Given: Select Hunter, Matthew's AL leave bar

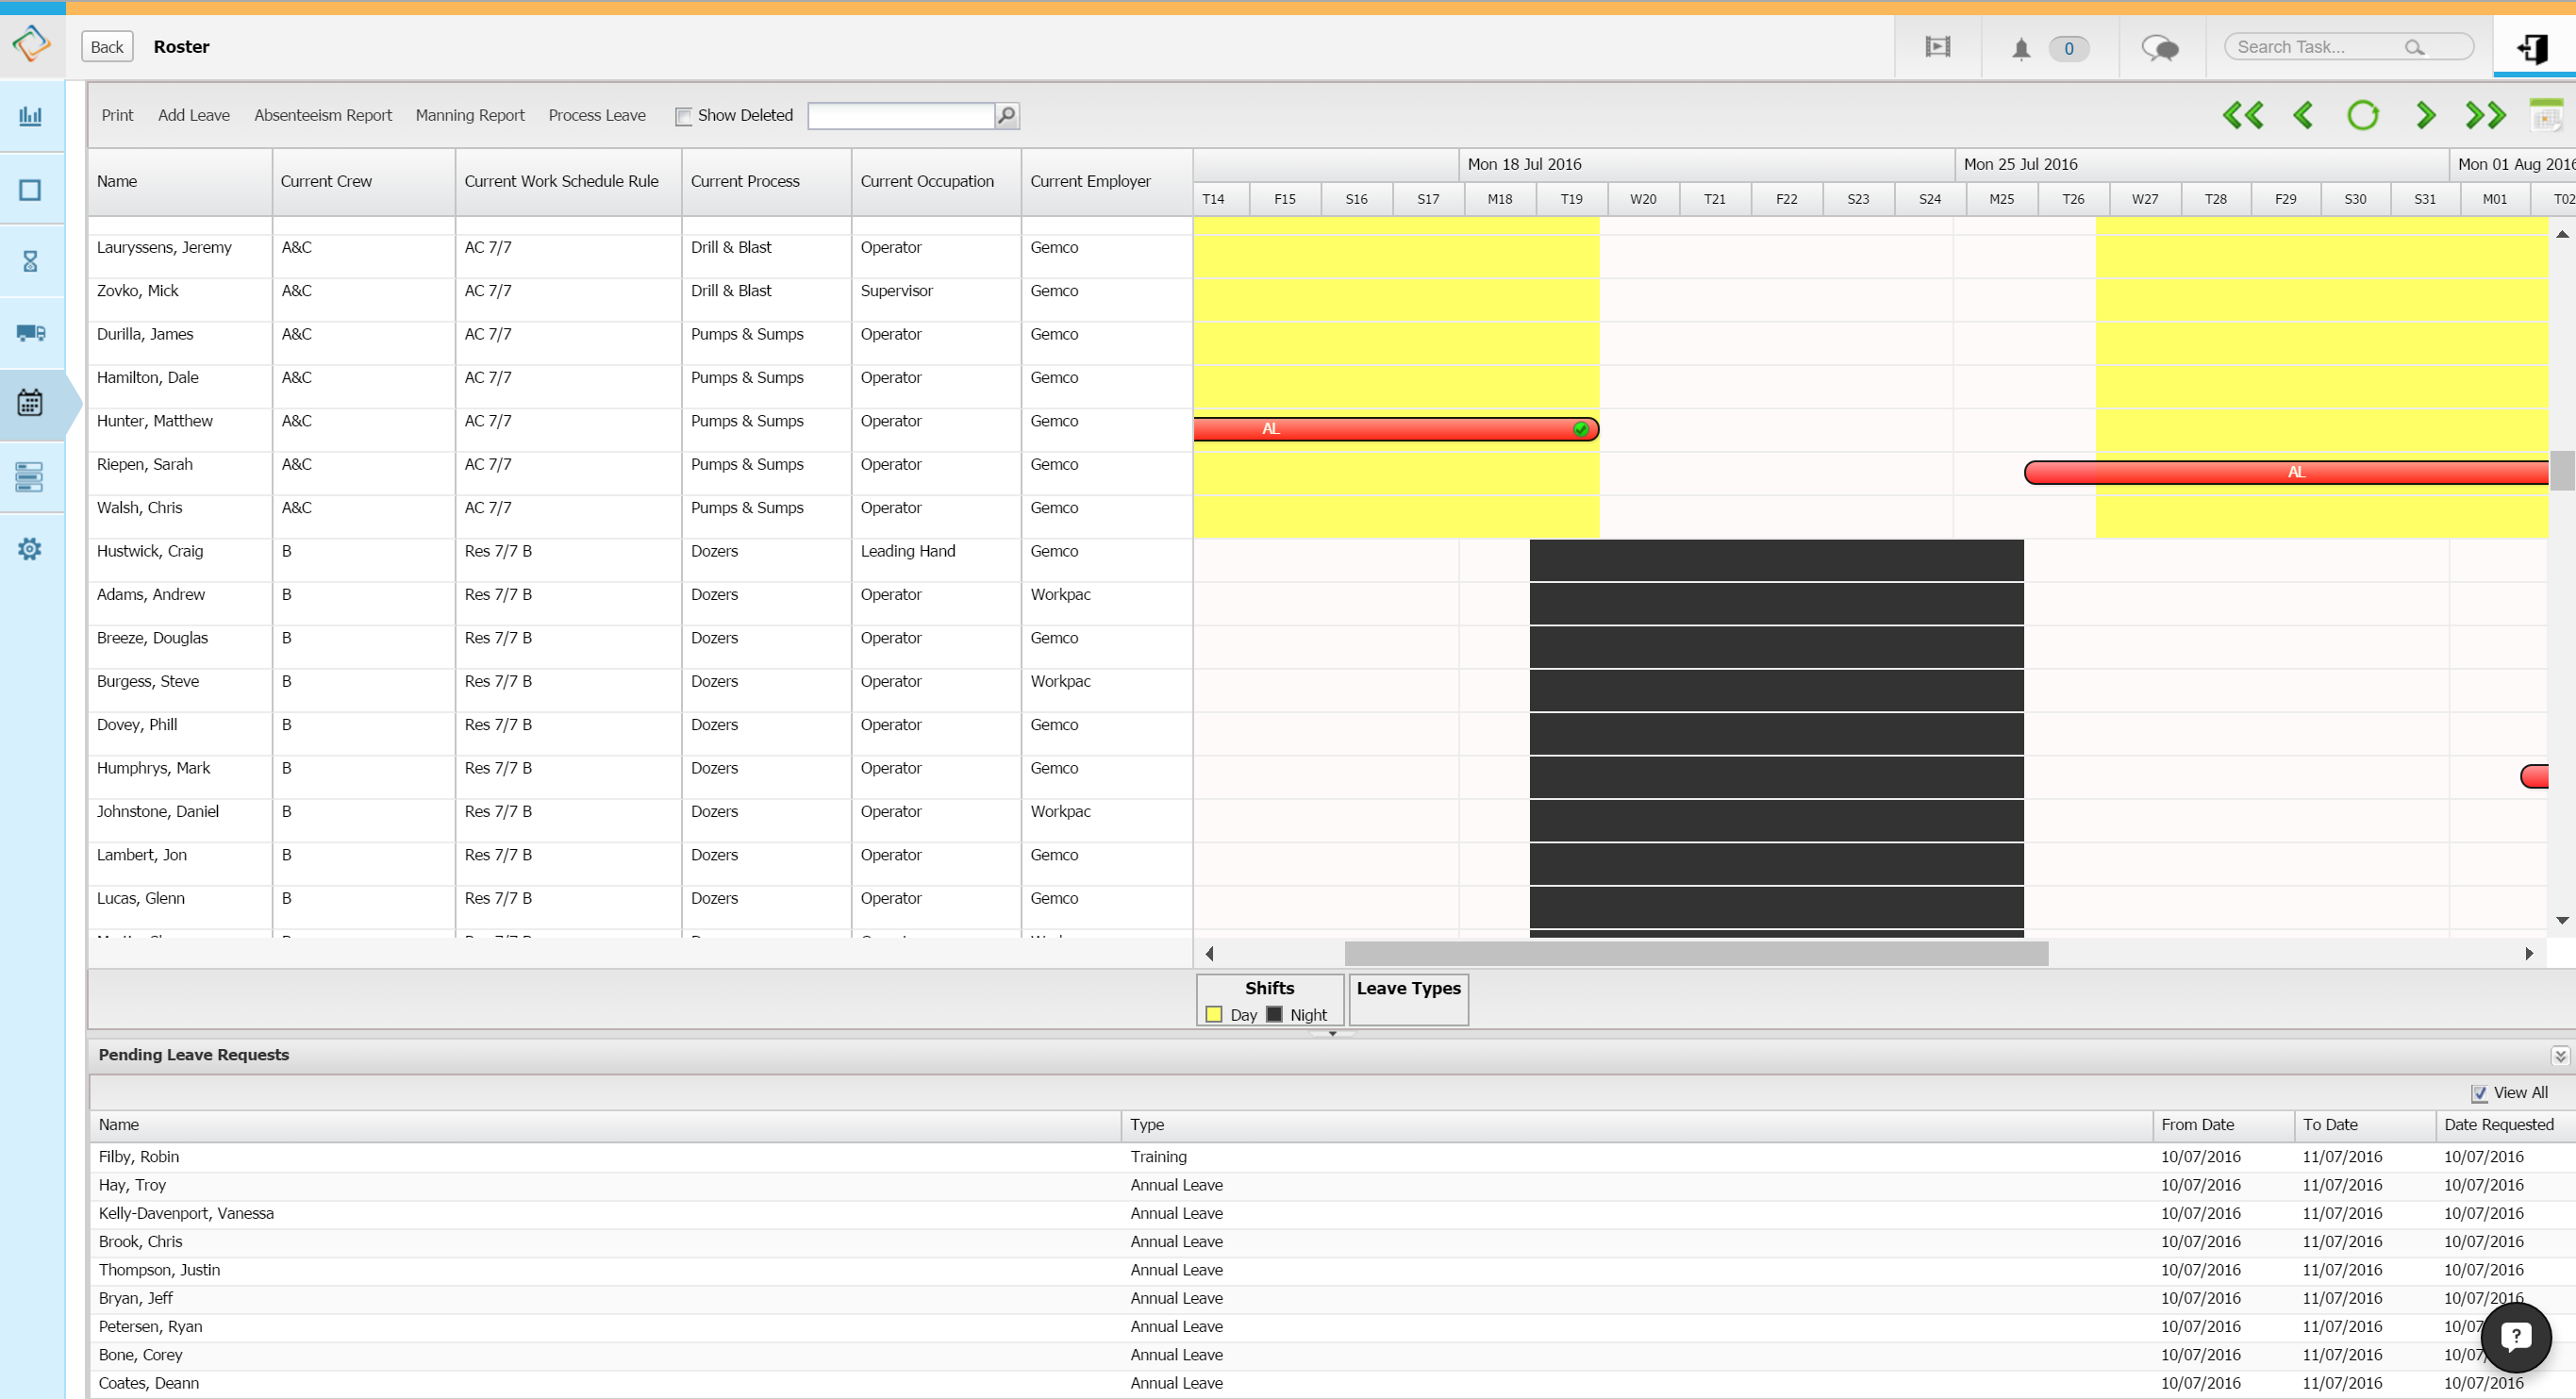Looking at the screenshot, I should click(1396, 429).
